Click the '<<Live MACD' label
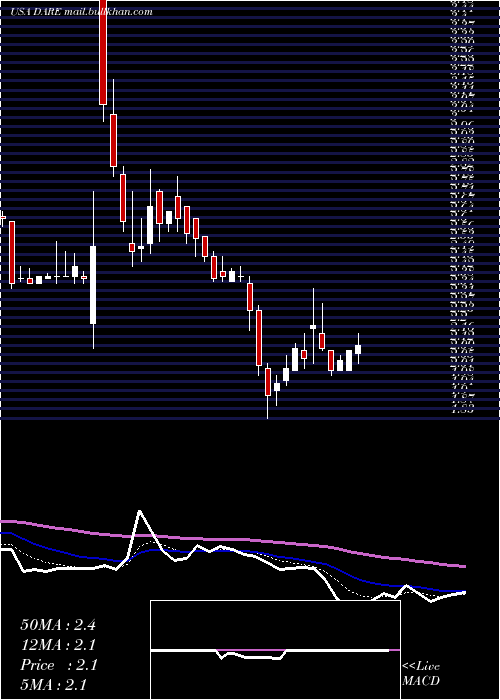 pyautogui.click(x=421, y=673)
